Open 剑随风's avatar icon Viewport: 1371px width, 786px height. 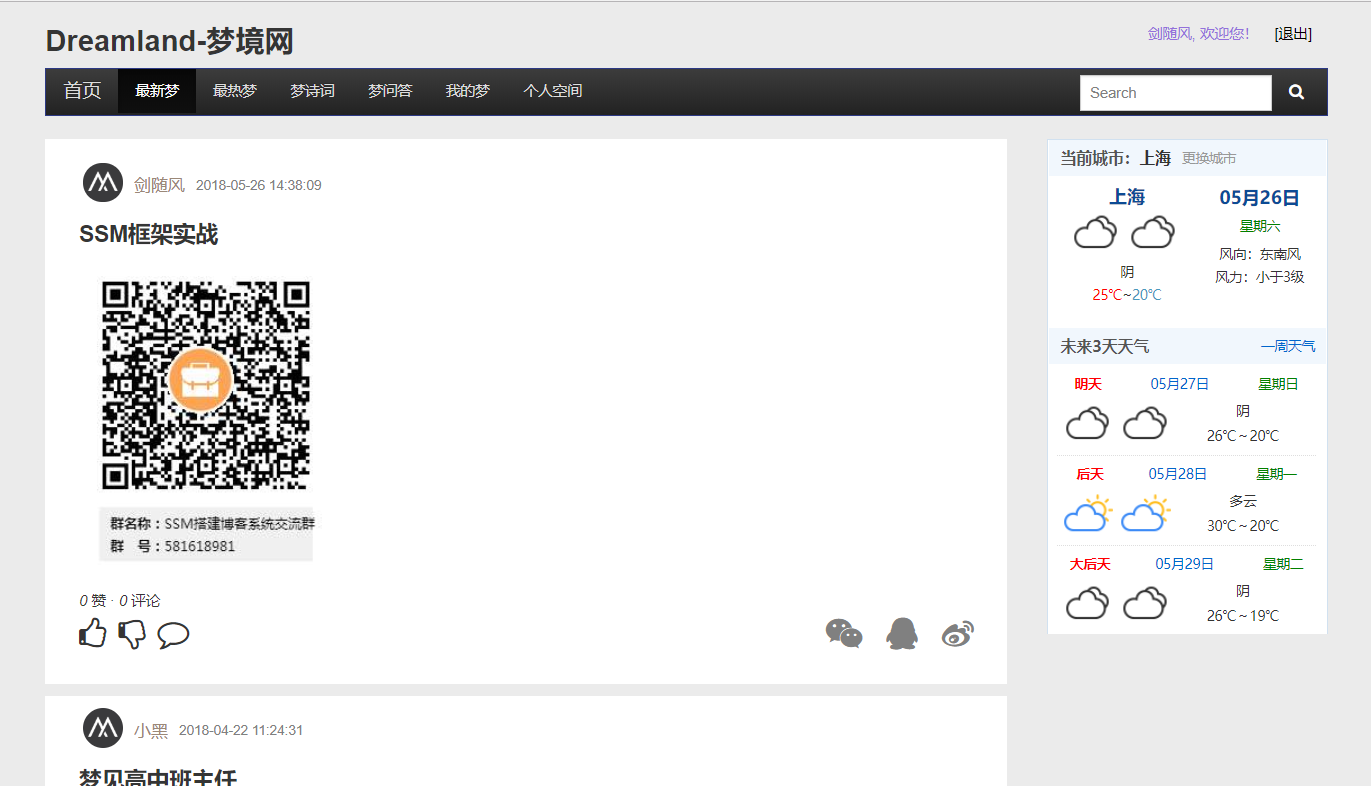click(103, 182)
